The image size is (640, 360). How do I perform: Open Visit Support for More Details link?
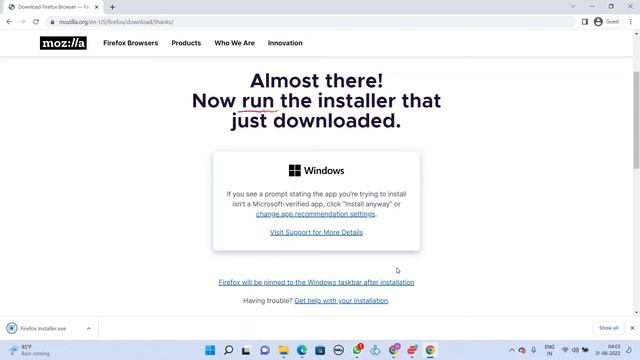[x=316, y=232]
